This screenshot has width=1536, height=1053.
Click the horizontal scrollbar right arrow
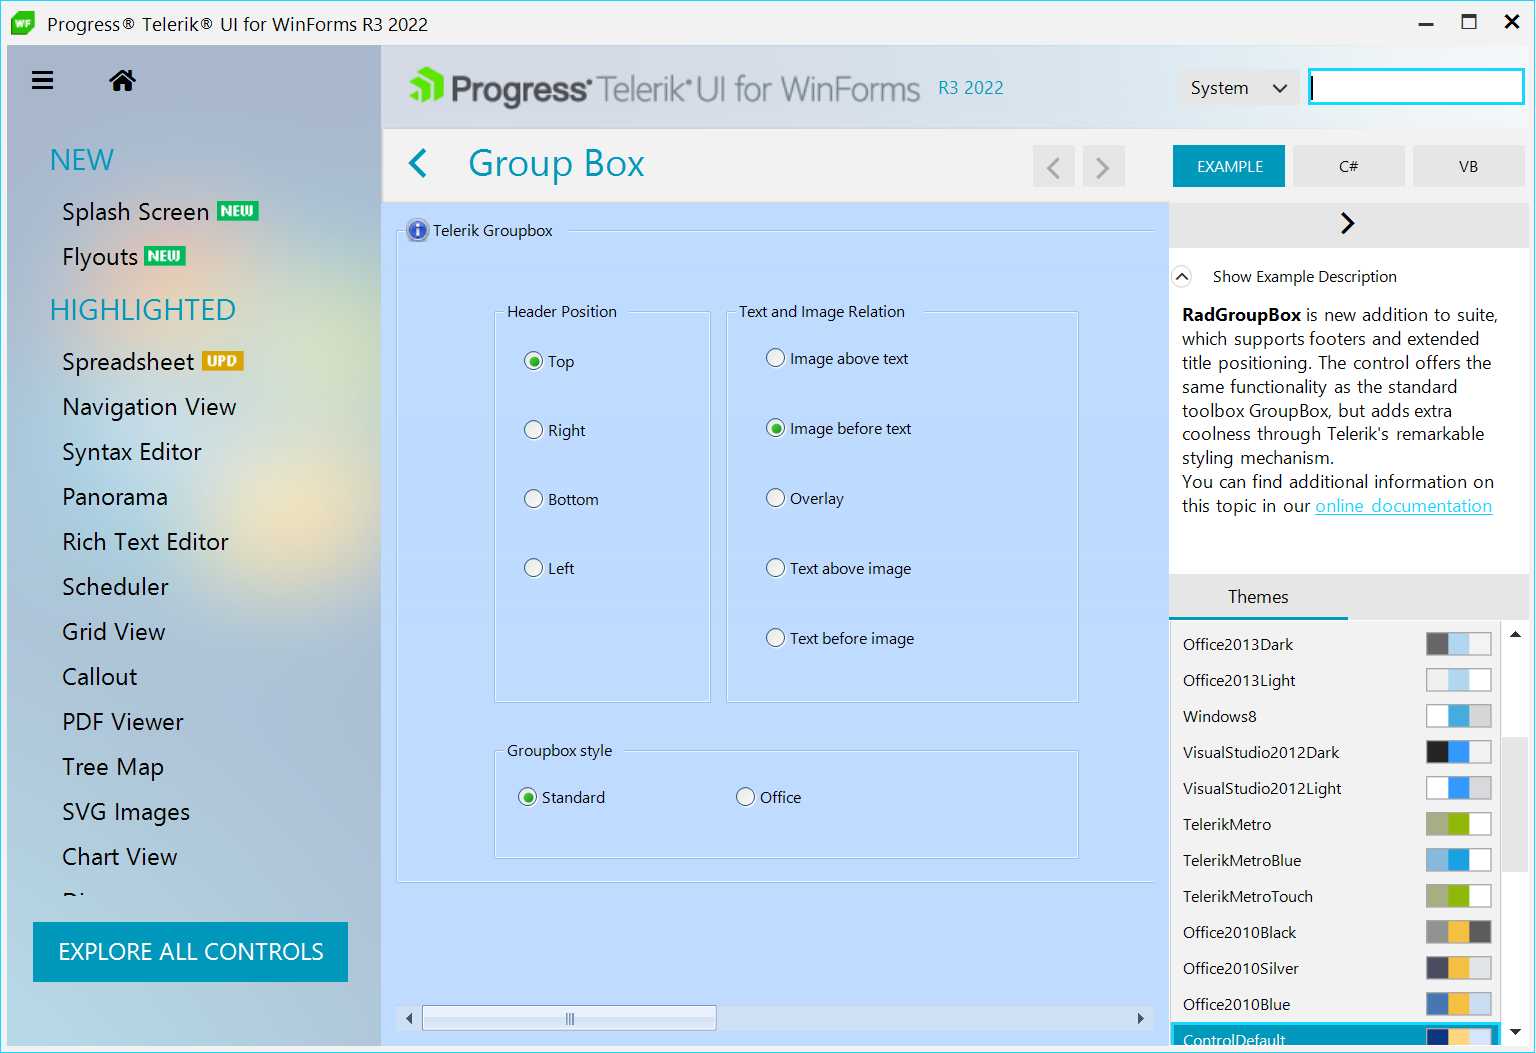1140,1019
